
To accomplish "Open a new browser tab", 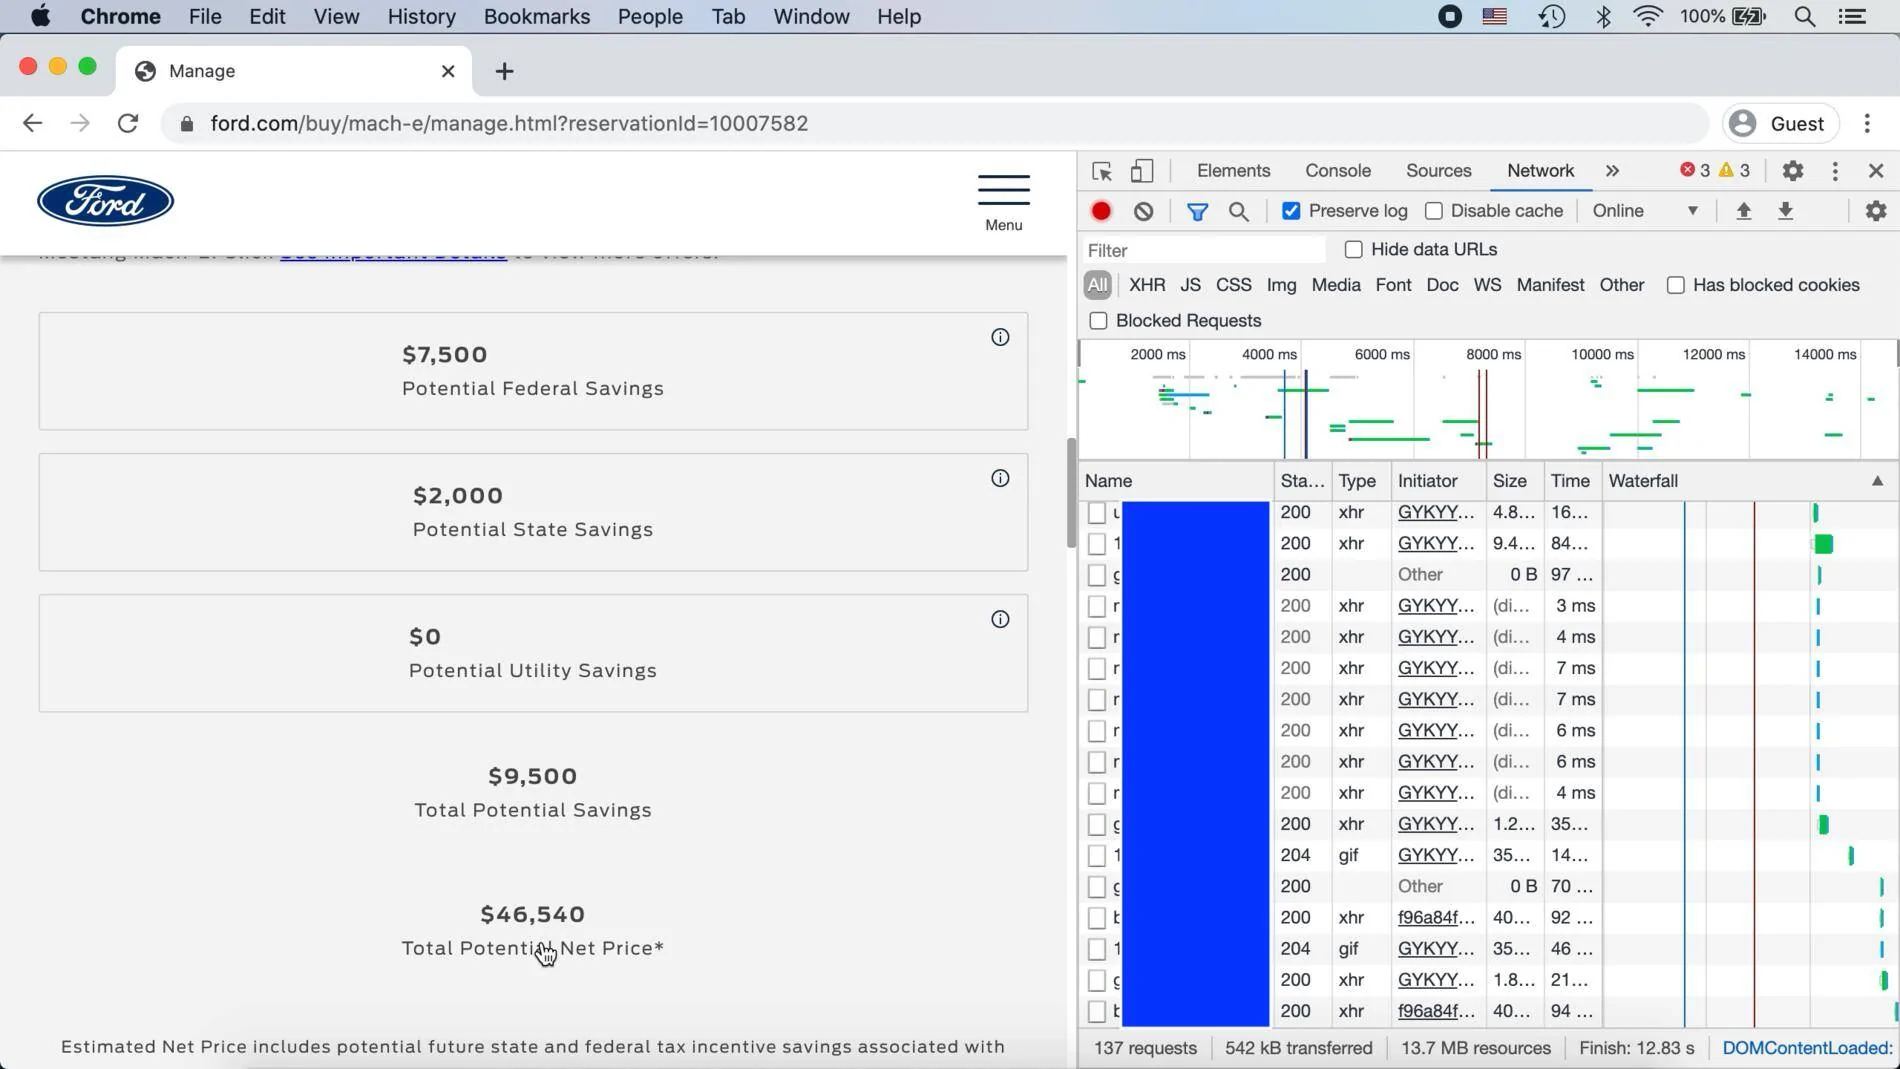I will (x=504, y=71).
